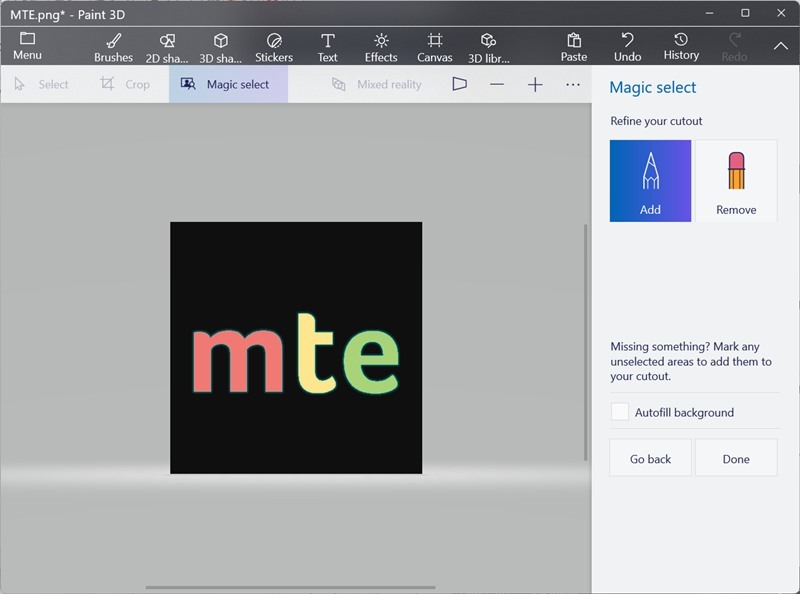This screenshot has width=800, height=594.
Task: Open the Stickers panel
Action: [274, 46]
